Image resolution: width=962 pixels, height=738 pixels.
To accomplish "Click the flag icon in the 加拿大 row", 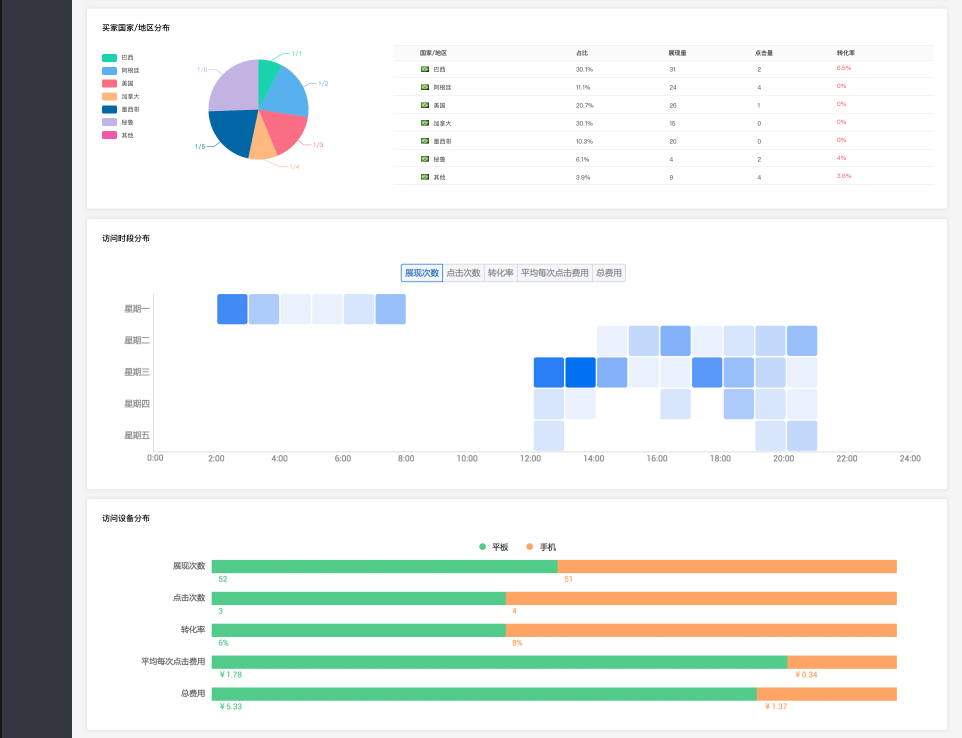I will [x=425, y=123].
